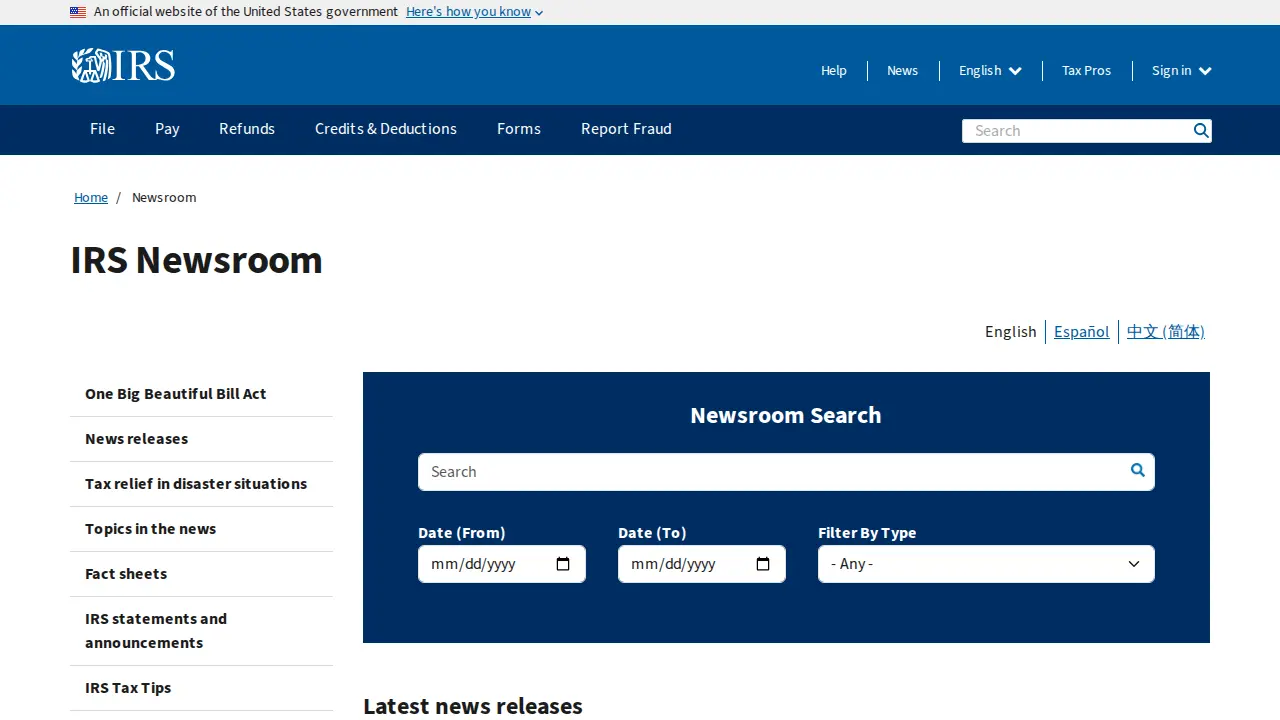
Task: Open the Credits & Deductions menu
Action: click(386, 129)
